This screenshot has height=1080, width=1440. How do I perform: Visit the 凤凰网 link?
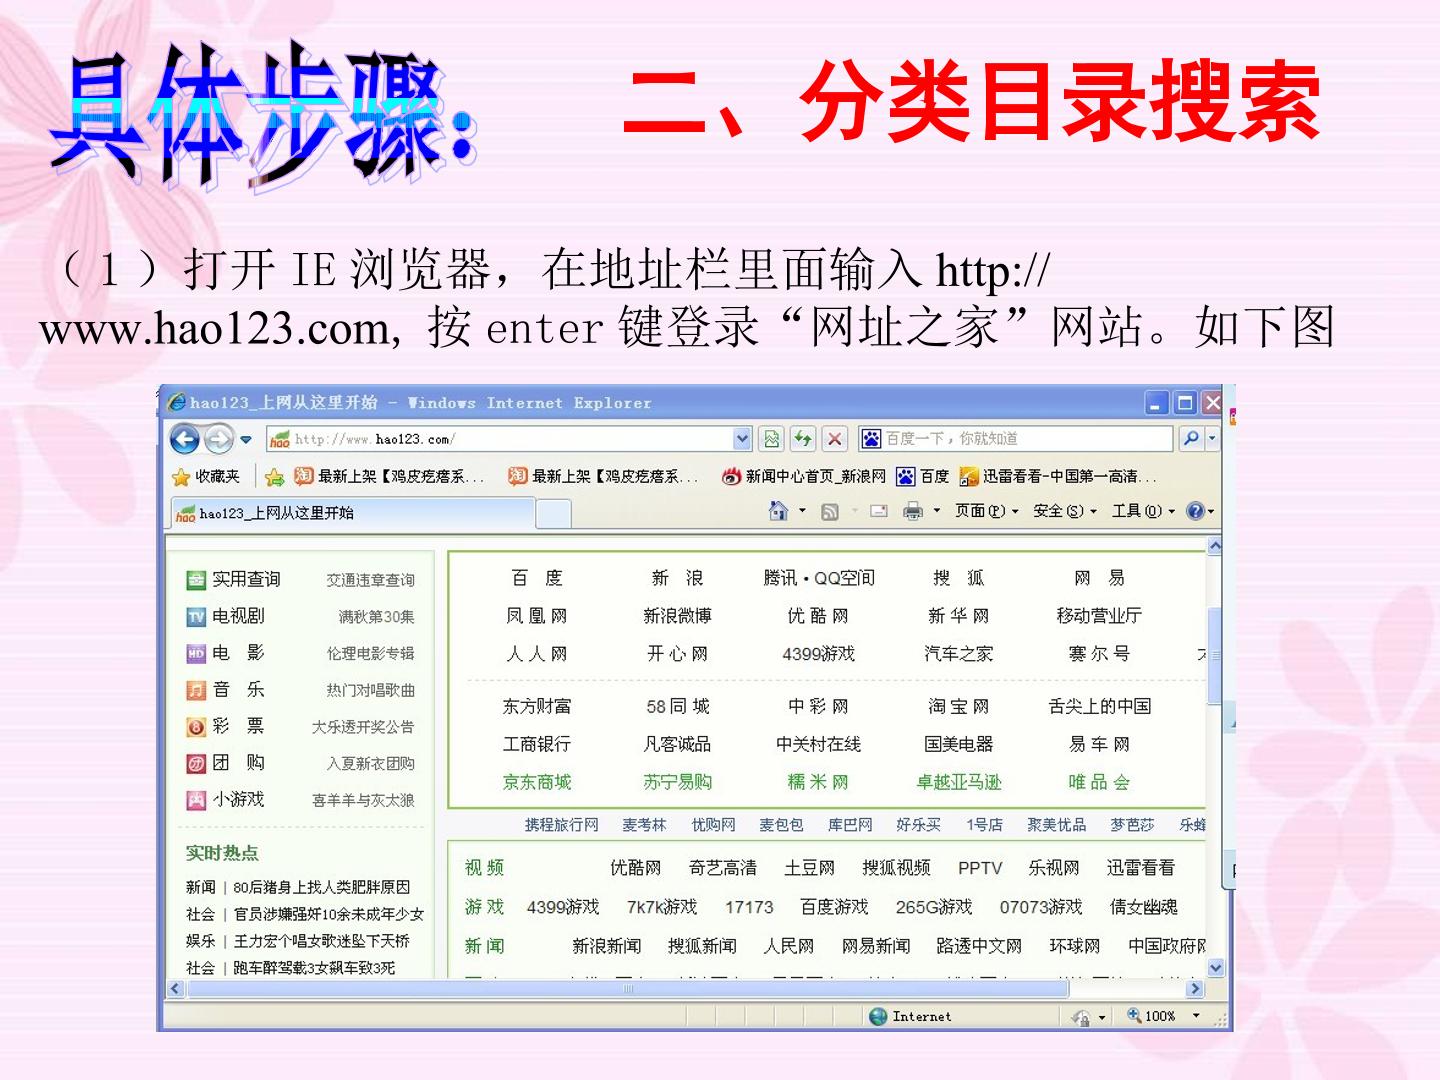point(537,616)
